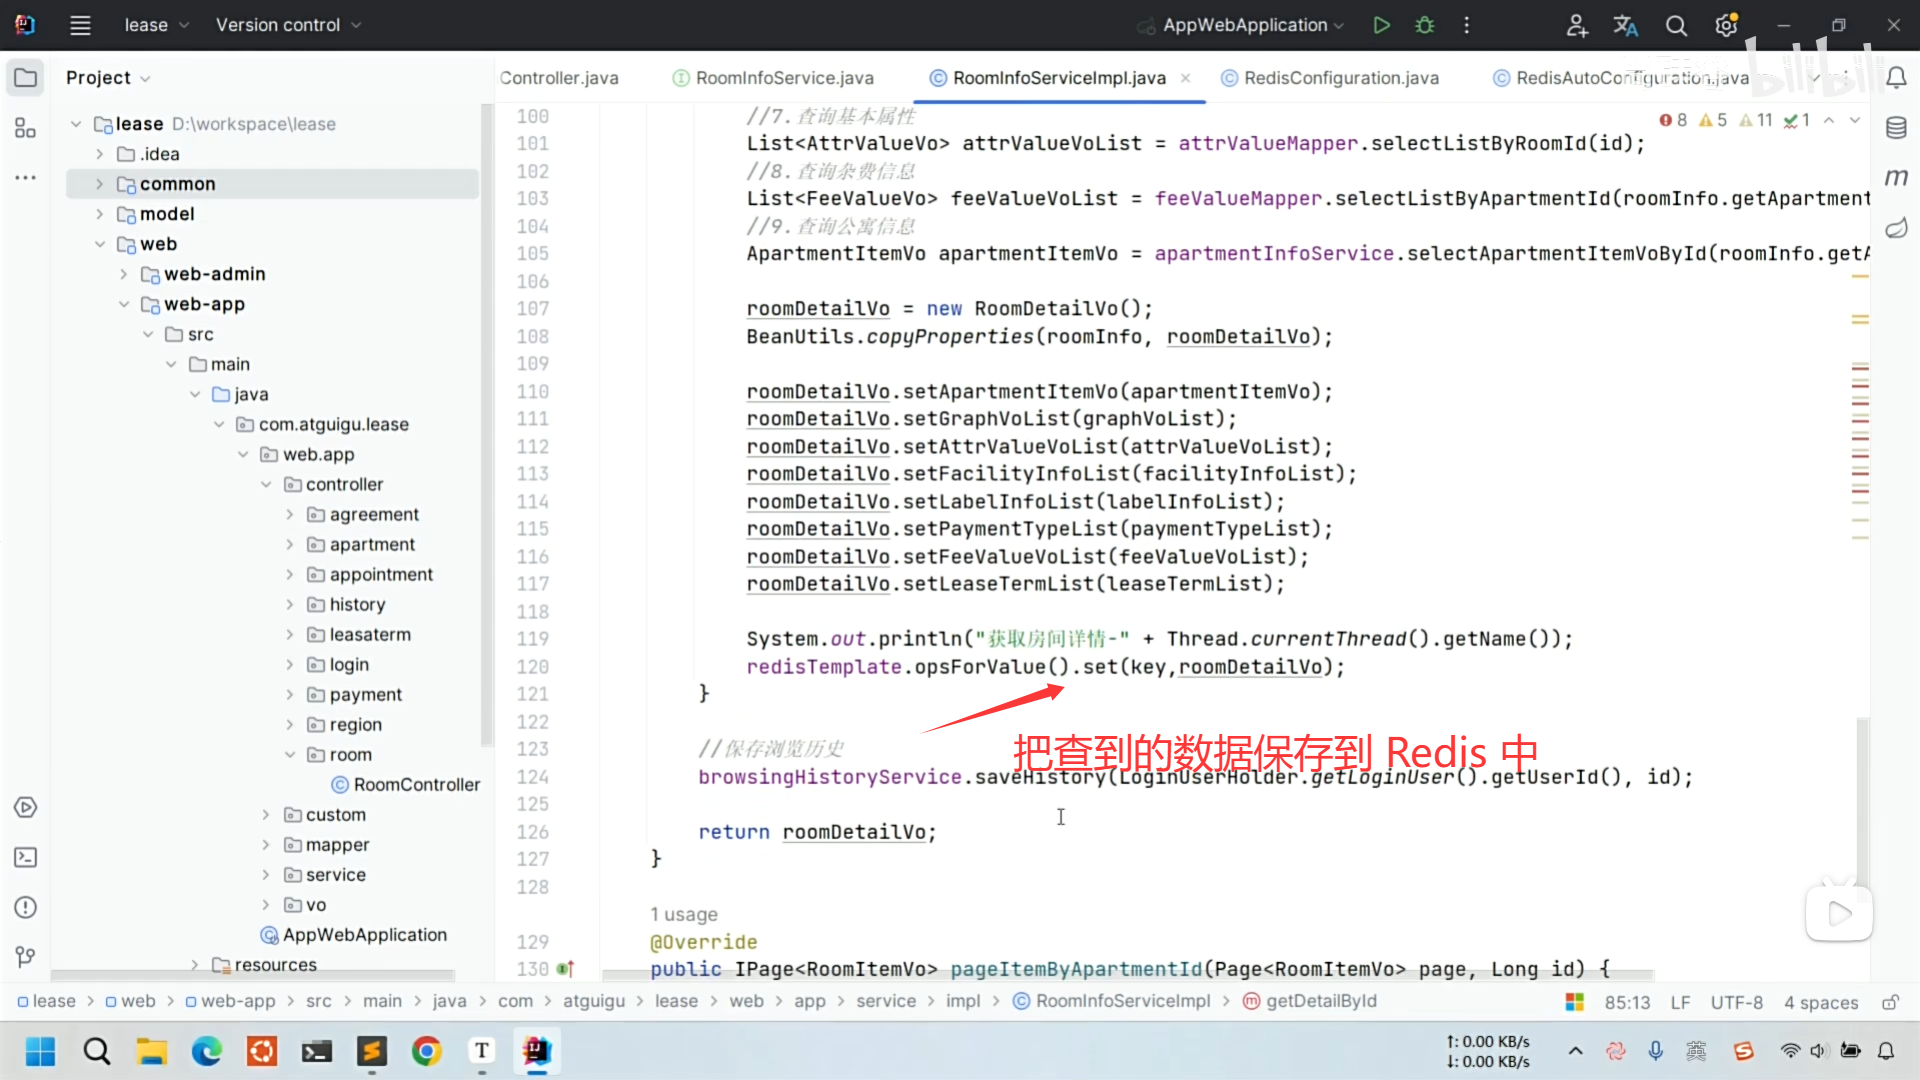Run AppWebApplication with the green play icon
The image size is (1920, 1080).
click(1381, 25)
